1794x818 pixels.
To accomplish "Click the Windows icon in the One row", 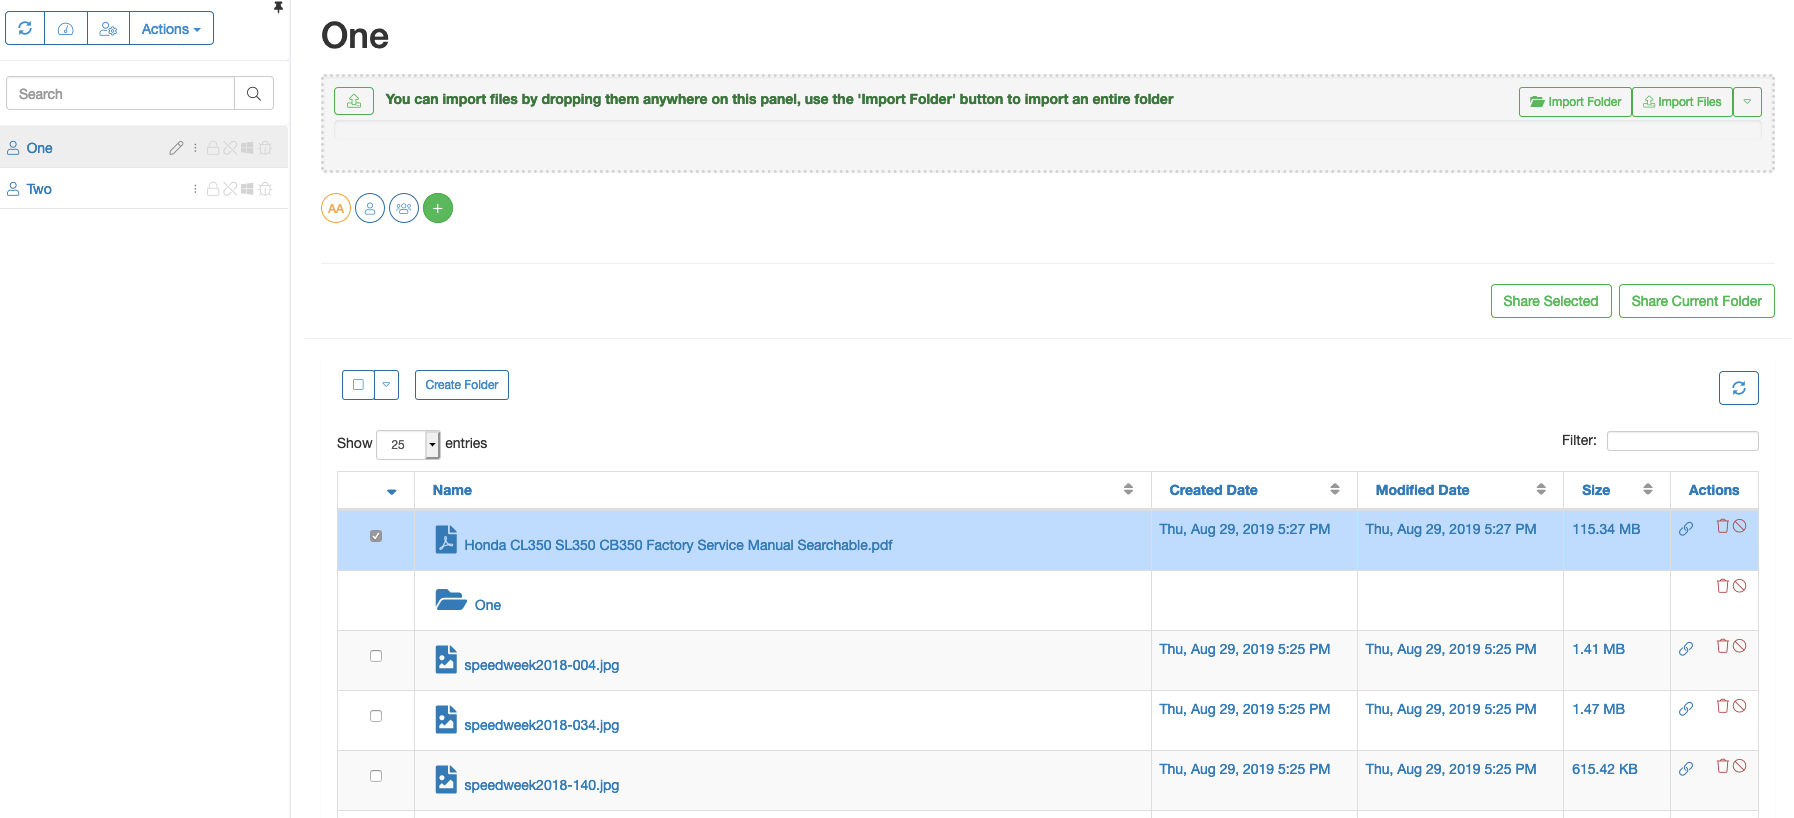I will [x=247, y=148].
